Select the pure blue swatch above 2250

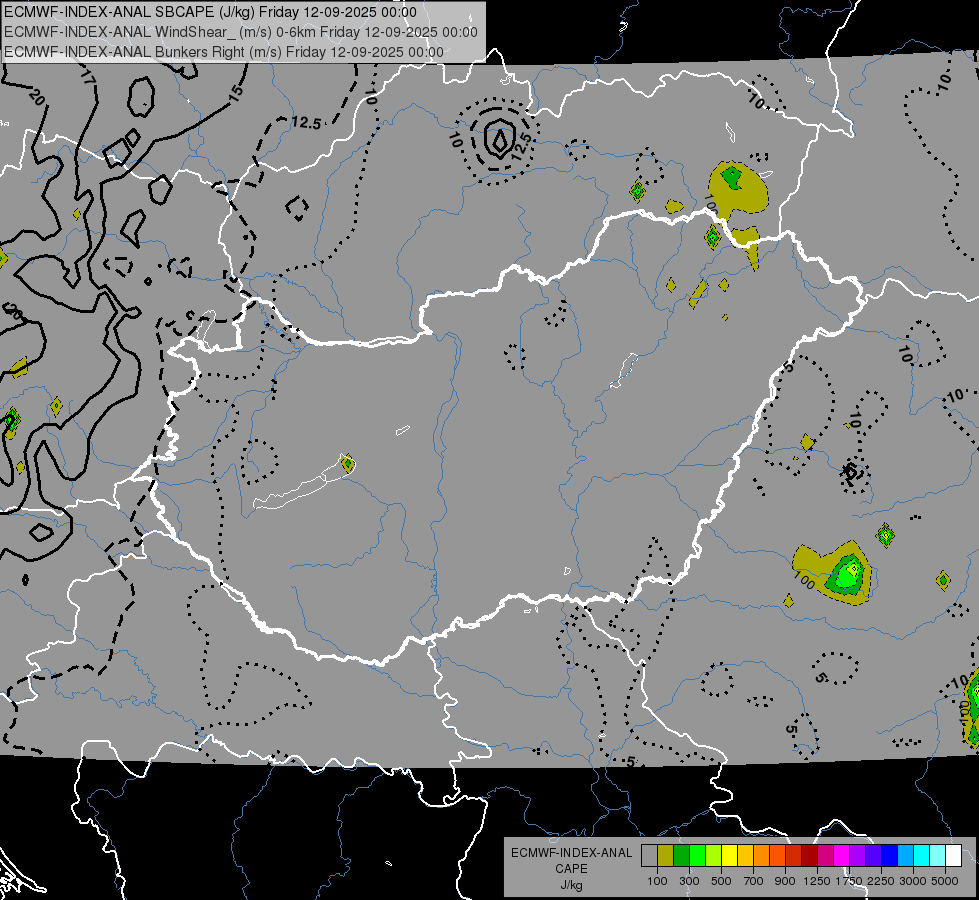coord(890,855)
